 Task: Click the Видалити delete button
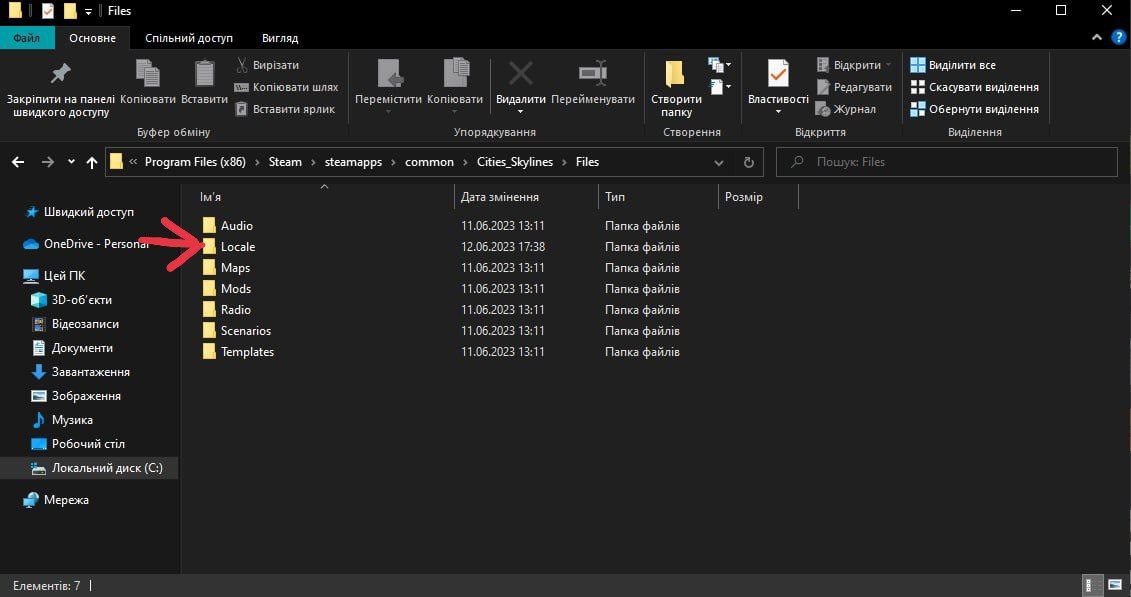click(520, 87)
